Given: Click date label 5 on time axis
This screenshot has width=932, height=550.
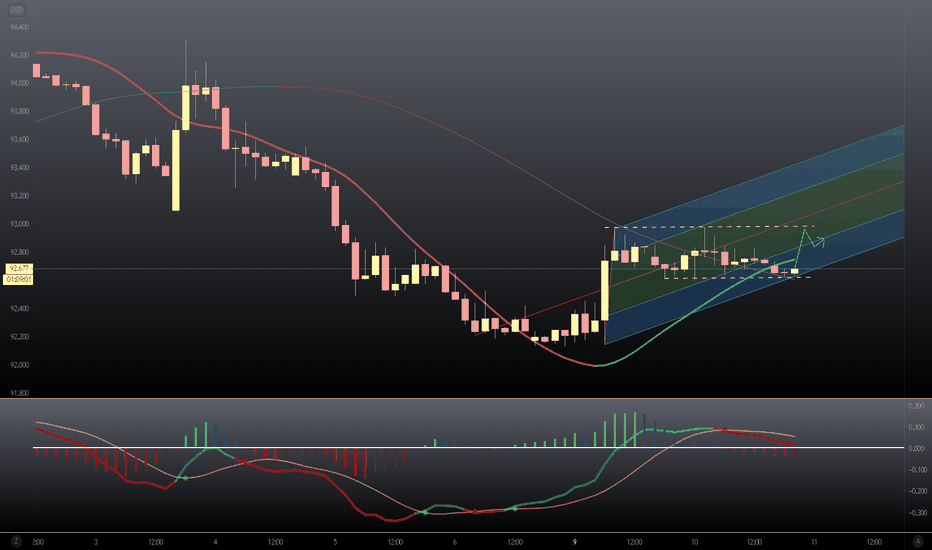Looking at the screenshot, I should 335,542.
